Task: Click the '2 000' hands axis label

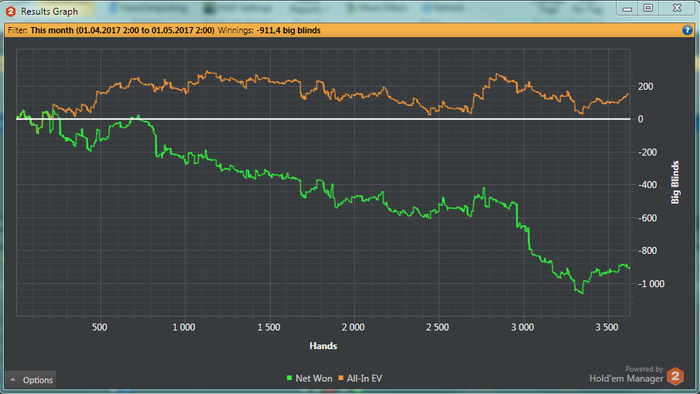Action: [353, 328]
